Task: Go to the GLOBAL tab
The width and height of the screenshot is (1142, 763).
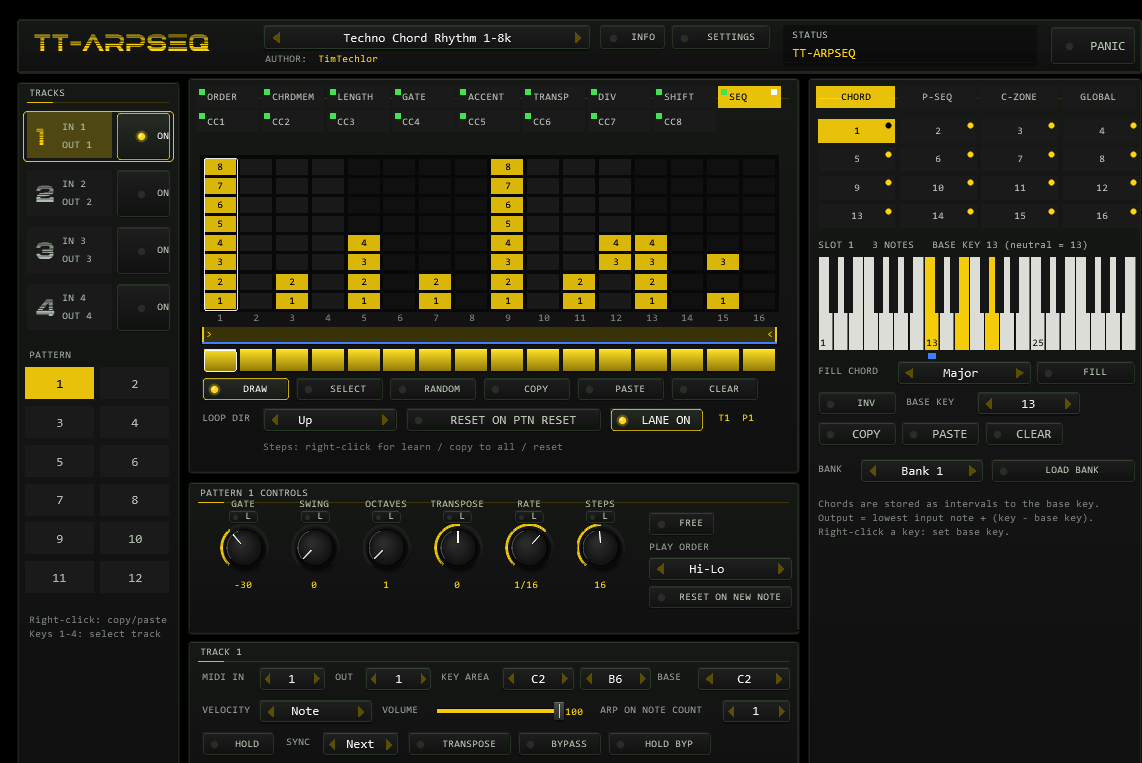Action: 1098,97
